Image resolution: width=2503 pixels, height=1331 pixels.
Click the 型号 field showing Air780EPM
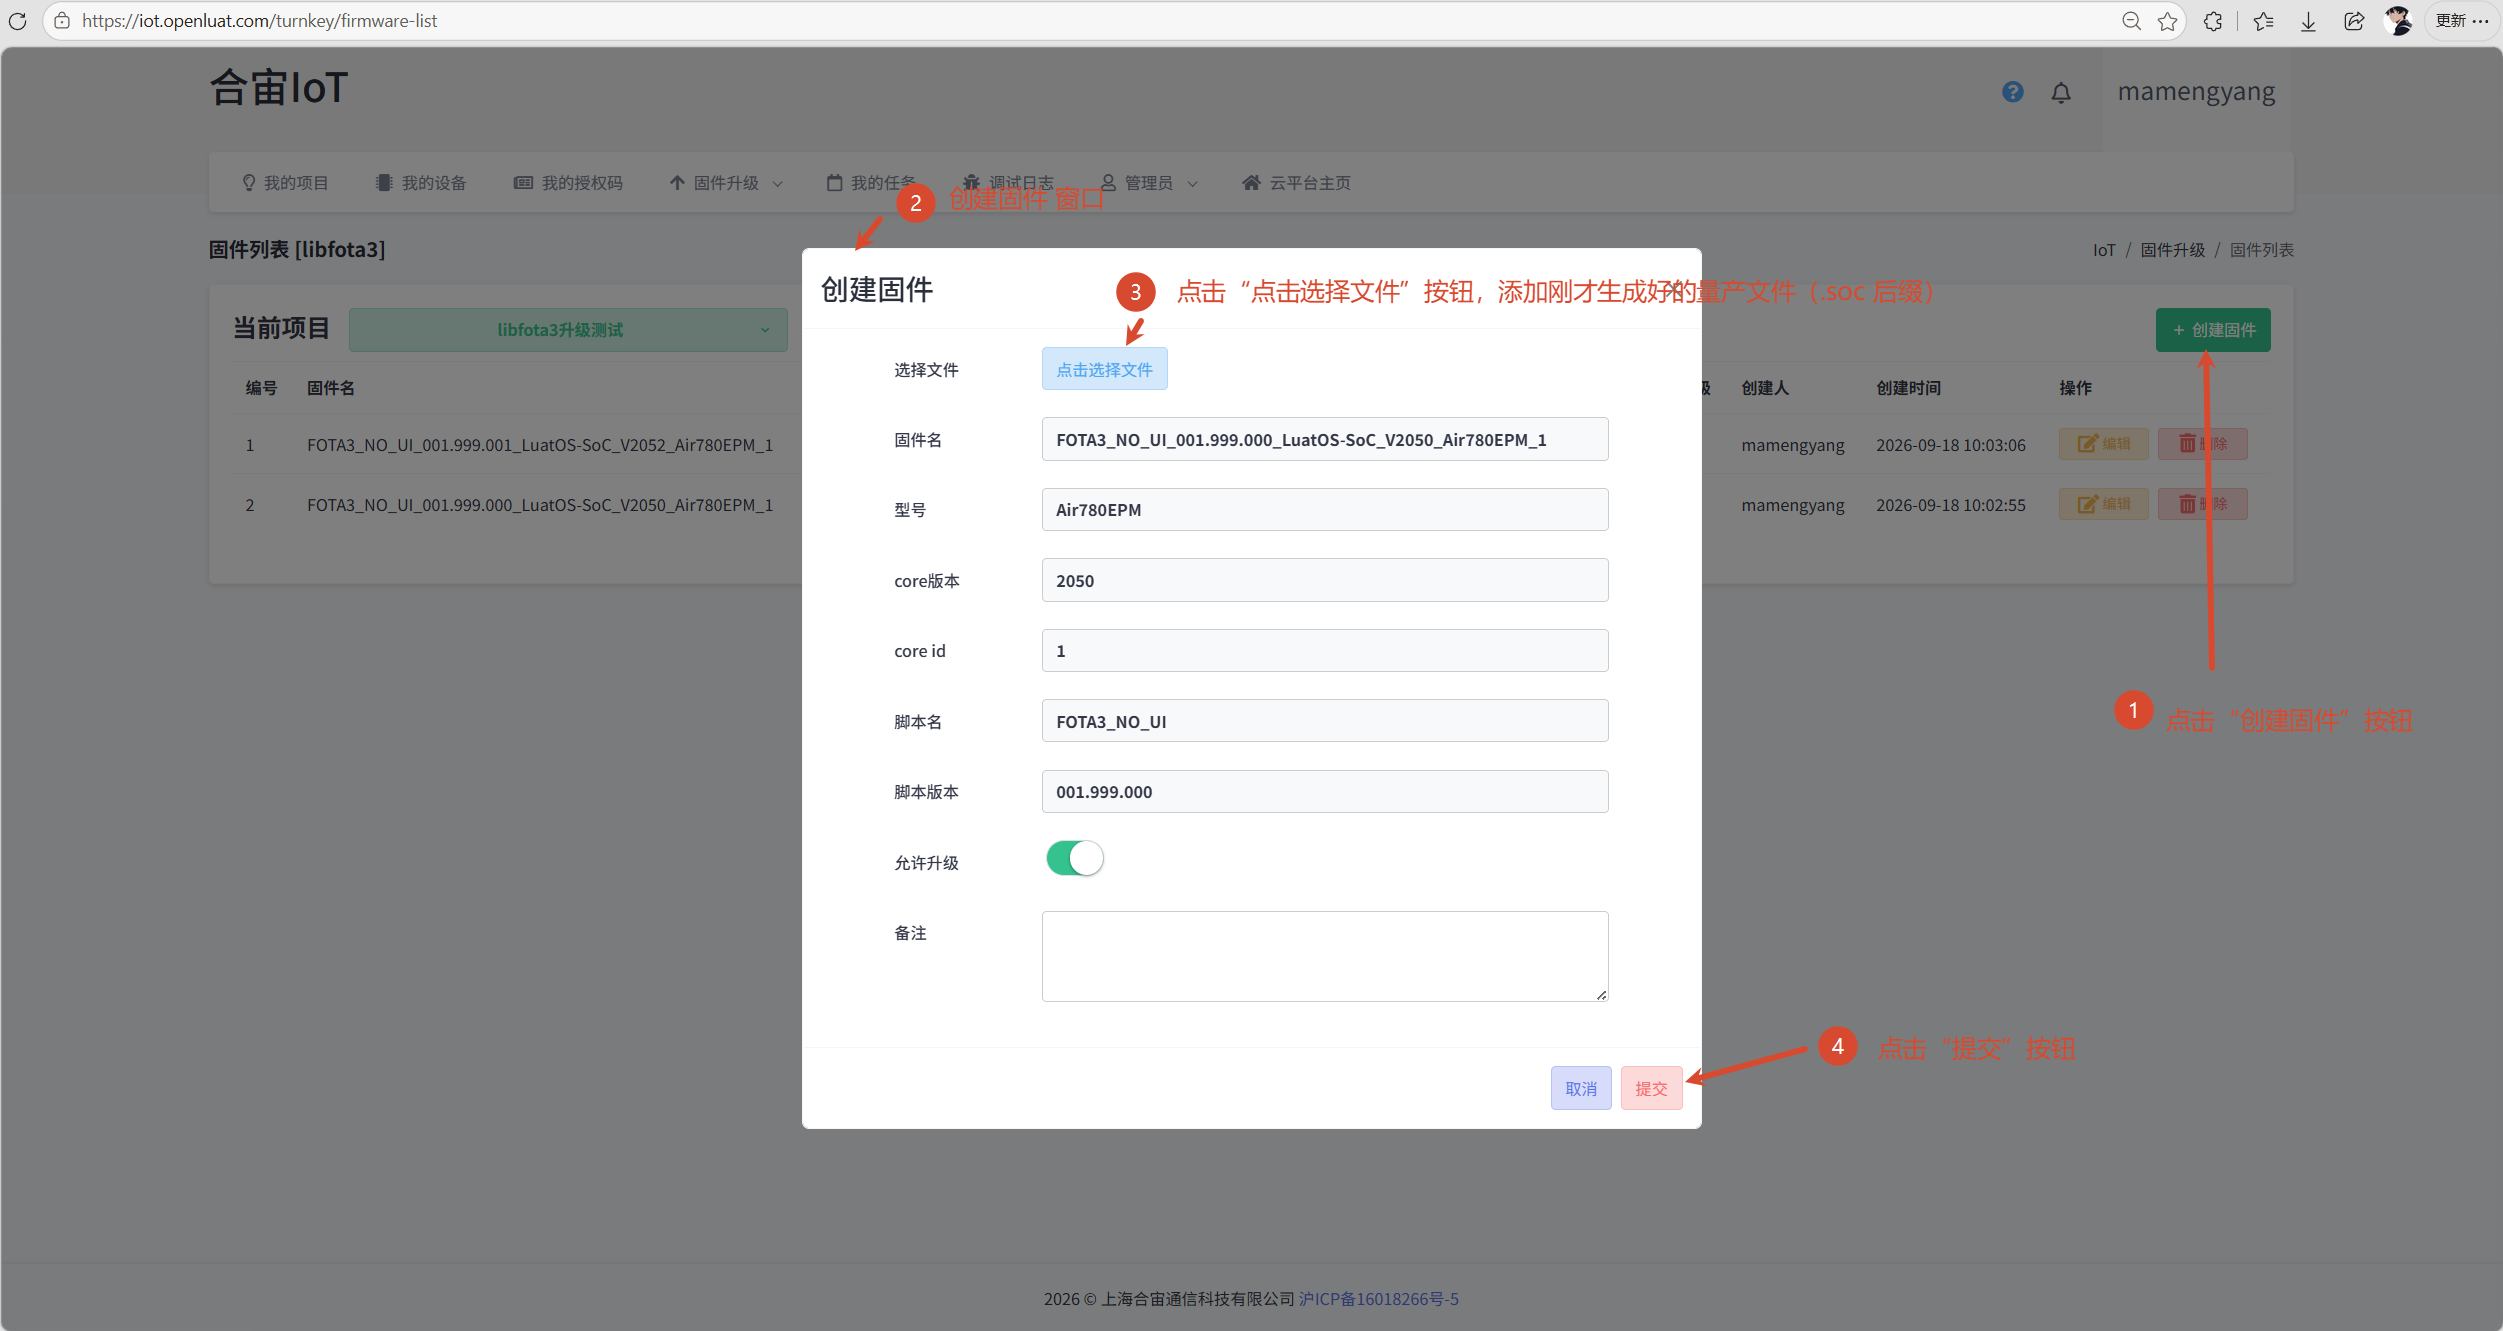(x=1325, y=509)
